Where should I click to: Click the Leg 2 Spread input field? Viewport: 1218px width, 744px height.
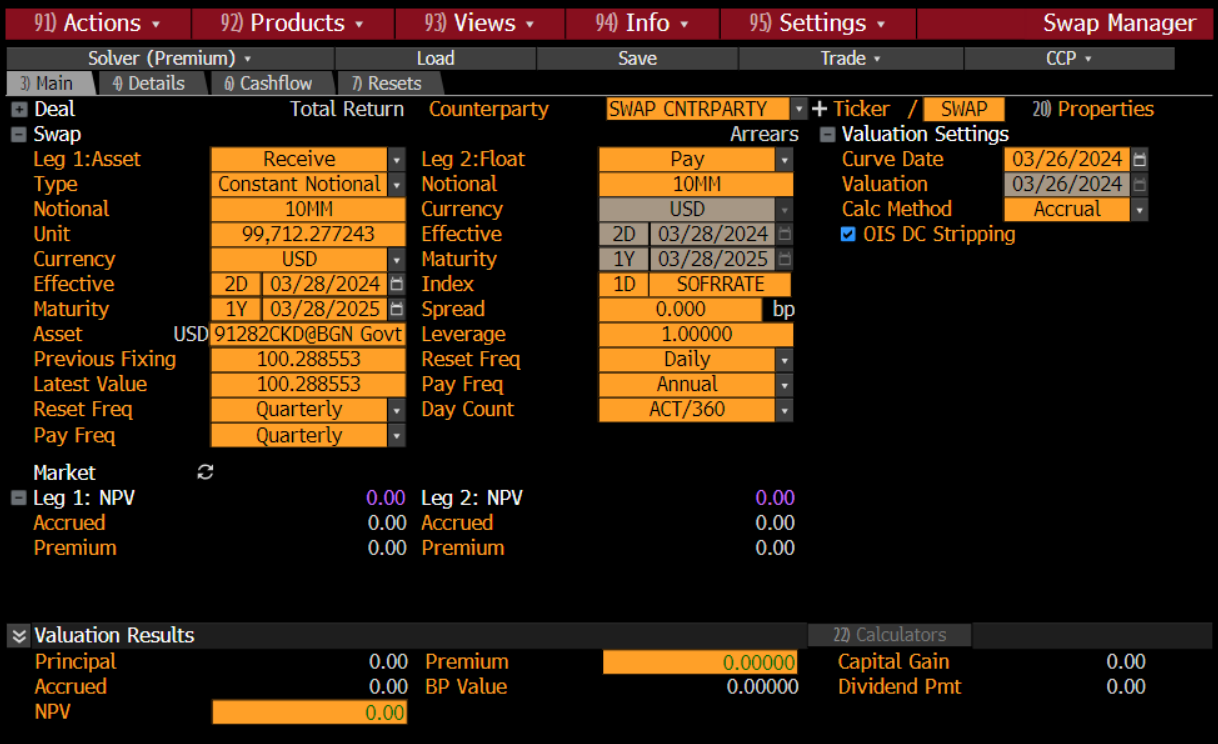click(681, 309)
